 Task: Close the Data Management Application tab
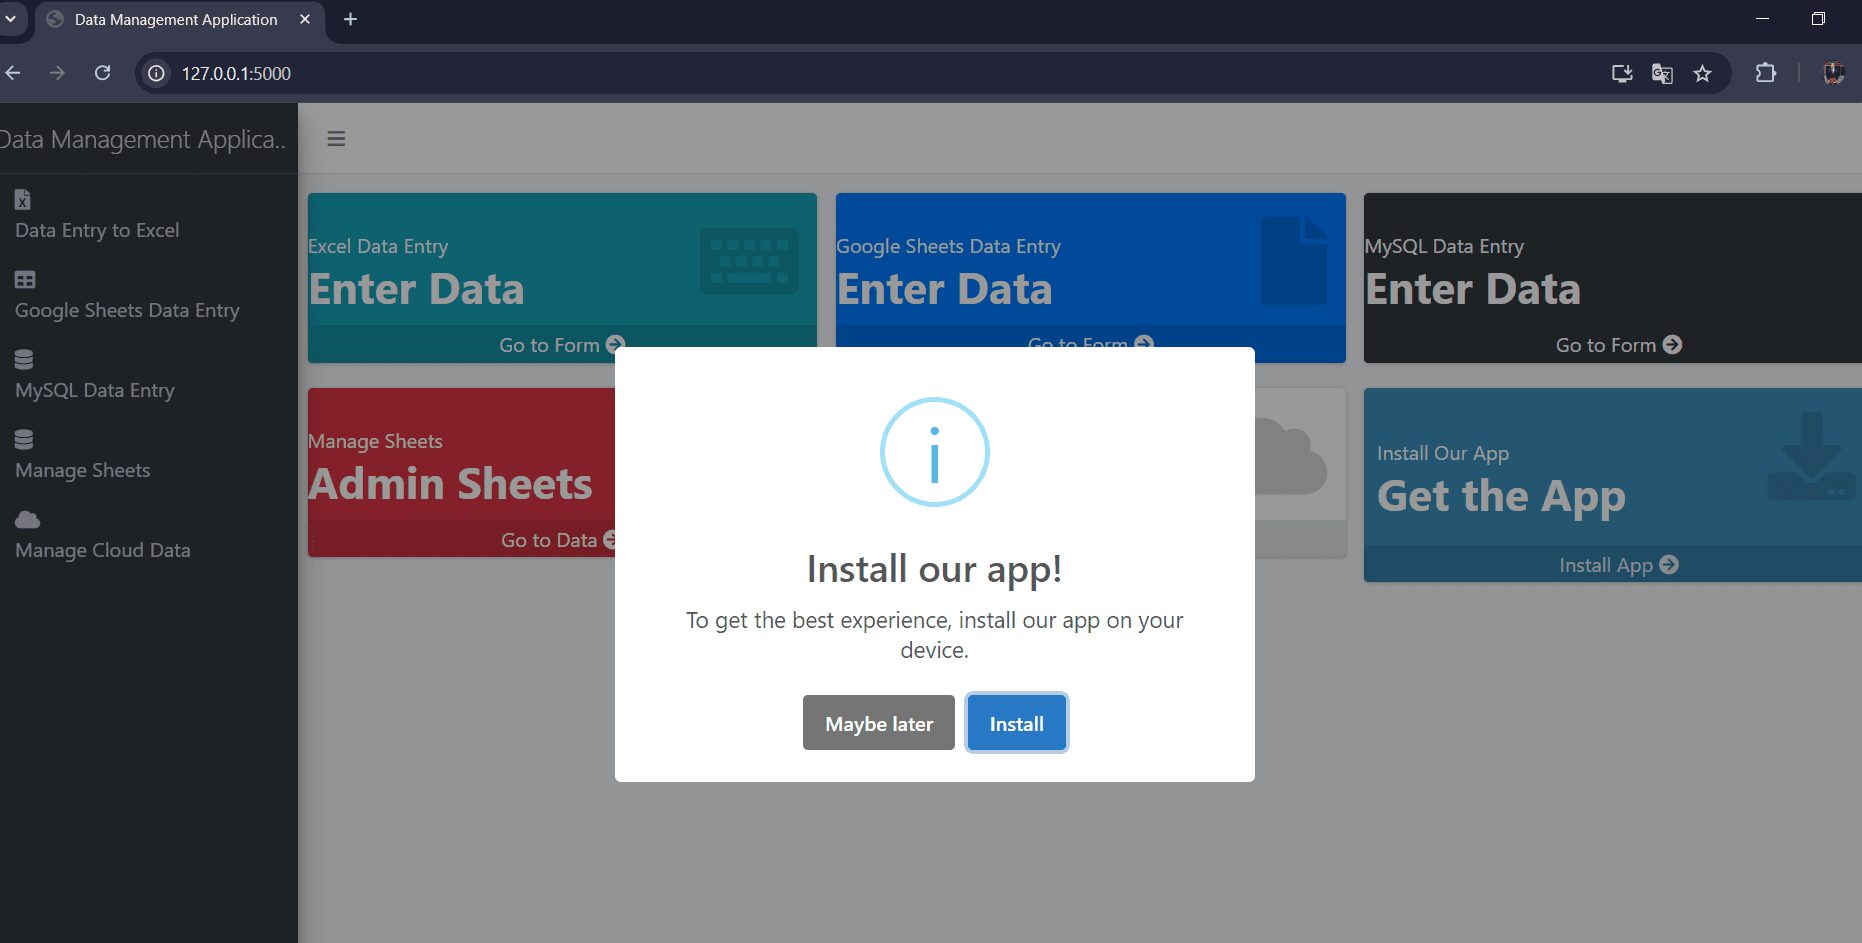pos(305,19)
